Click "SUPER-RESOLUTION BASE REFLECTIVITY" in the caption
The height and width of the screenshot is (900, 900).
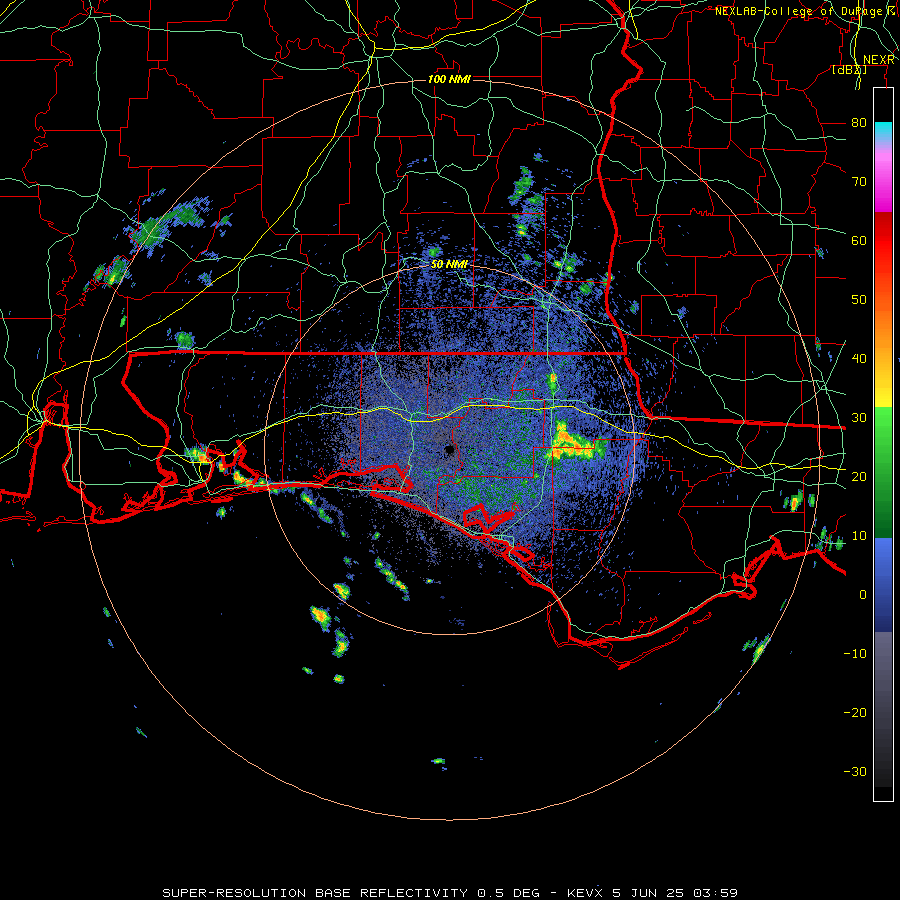pyautogui.click(x=315, y=893)
